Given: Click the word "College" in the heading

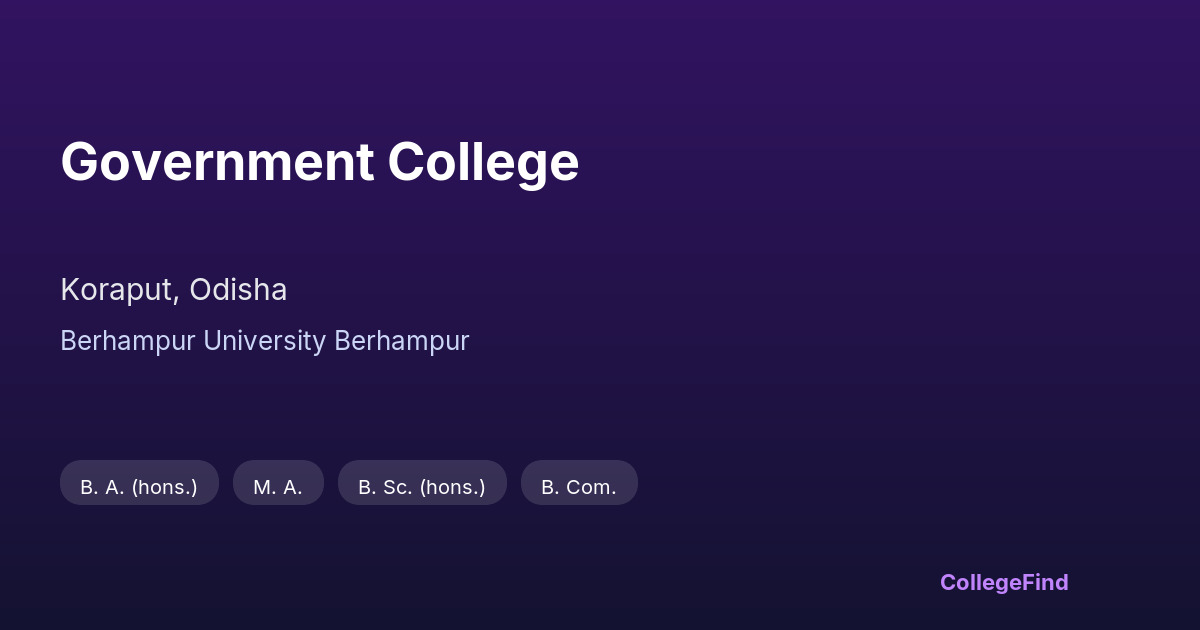Looking at the screenshot, I should pos(483,162).
